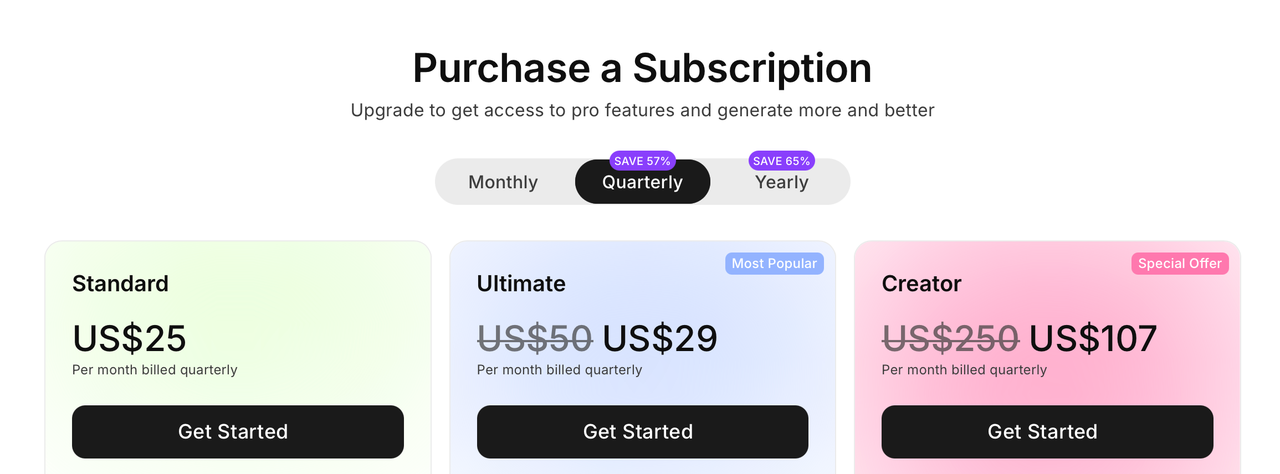Switch billing period to Monthly
Image resolution: width=1280 pixels, height=474 pixels.
coord(503,182)
